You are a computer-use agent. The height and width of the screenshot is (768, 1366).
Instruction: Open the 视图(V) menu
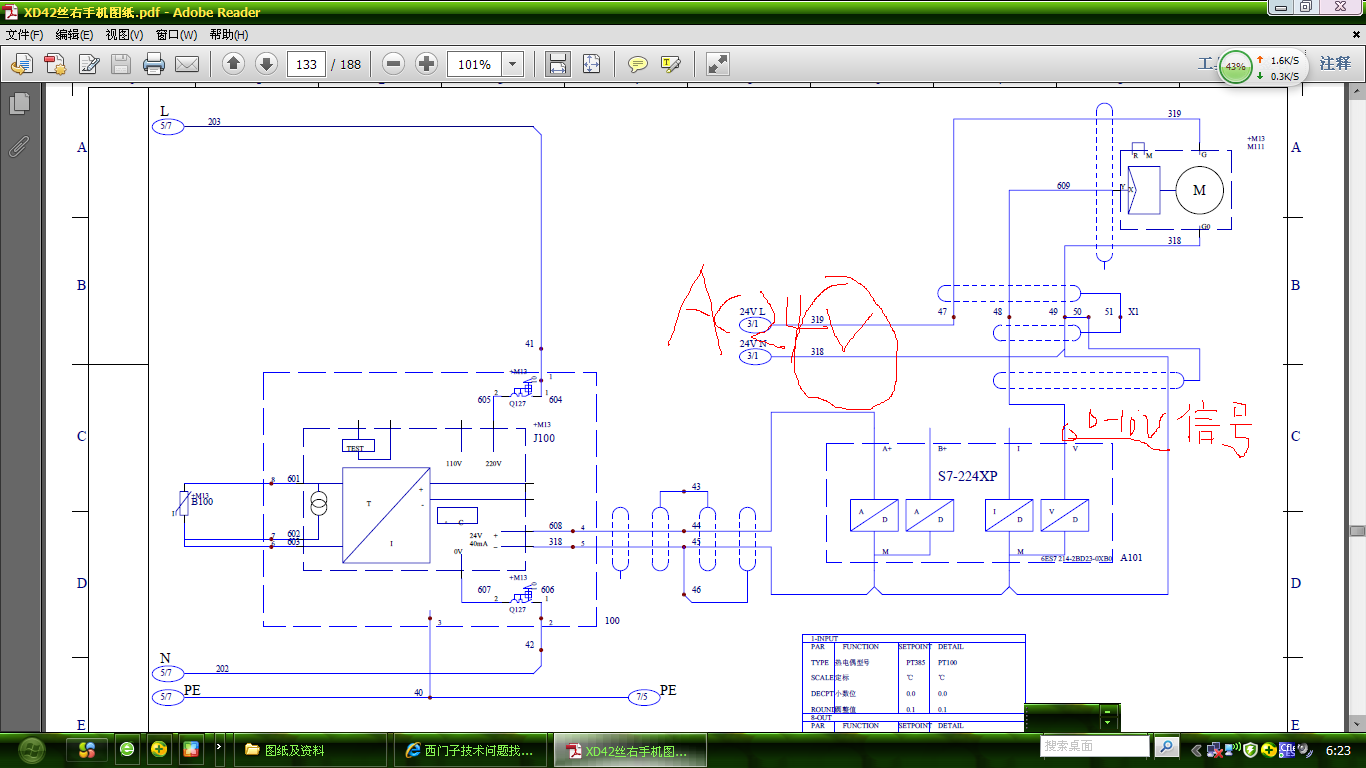pos(124,35)
